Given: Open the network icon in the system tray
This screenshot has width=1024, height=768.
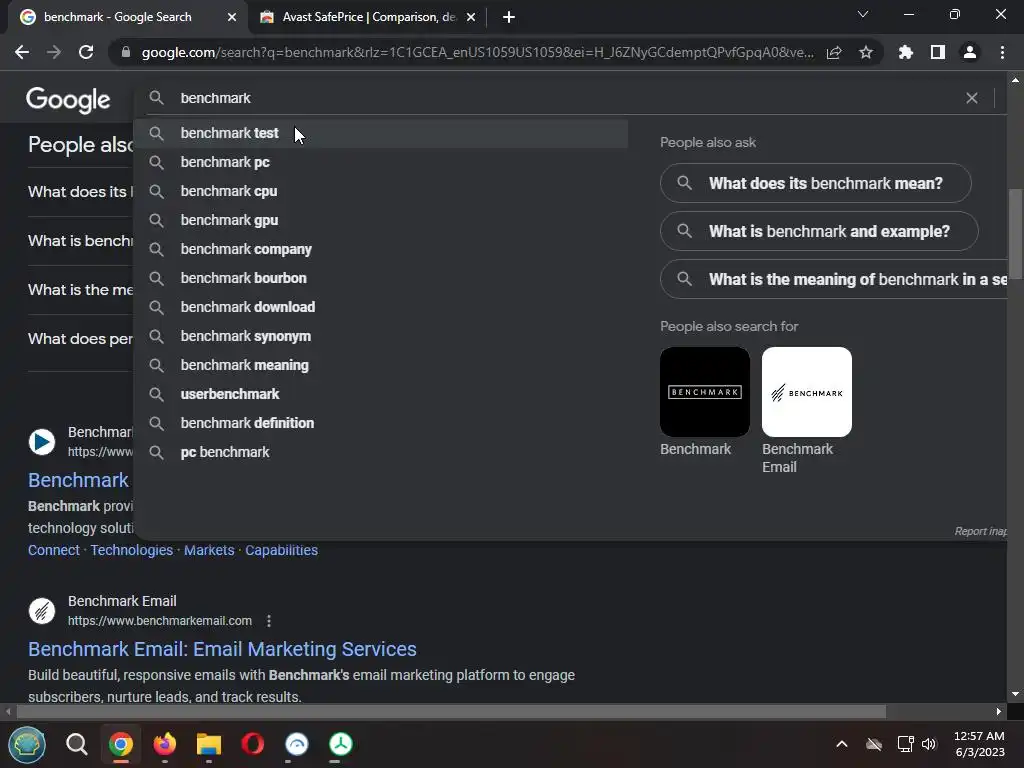Looking at the screenshot, I should click(x=905, y=744).
